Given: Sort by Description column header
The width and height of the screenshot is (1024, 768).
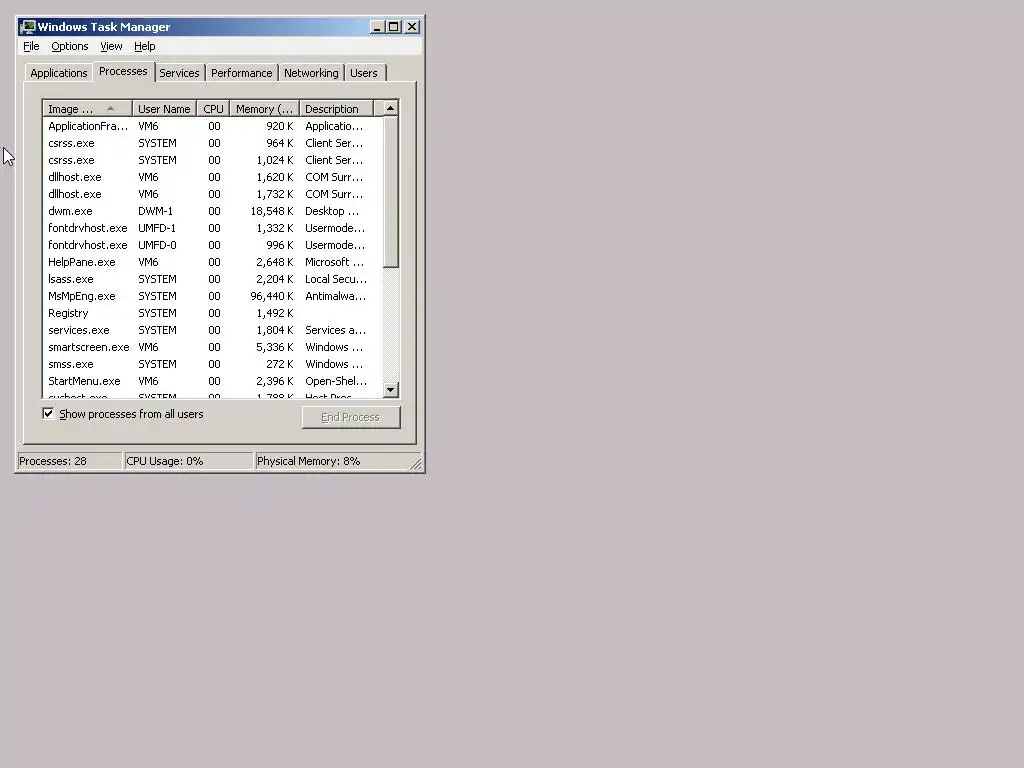Looking at the screenshot, I should tap(336, 109).
